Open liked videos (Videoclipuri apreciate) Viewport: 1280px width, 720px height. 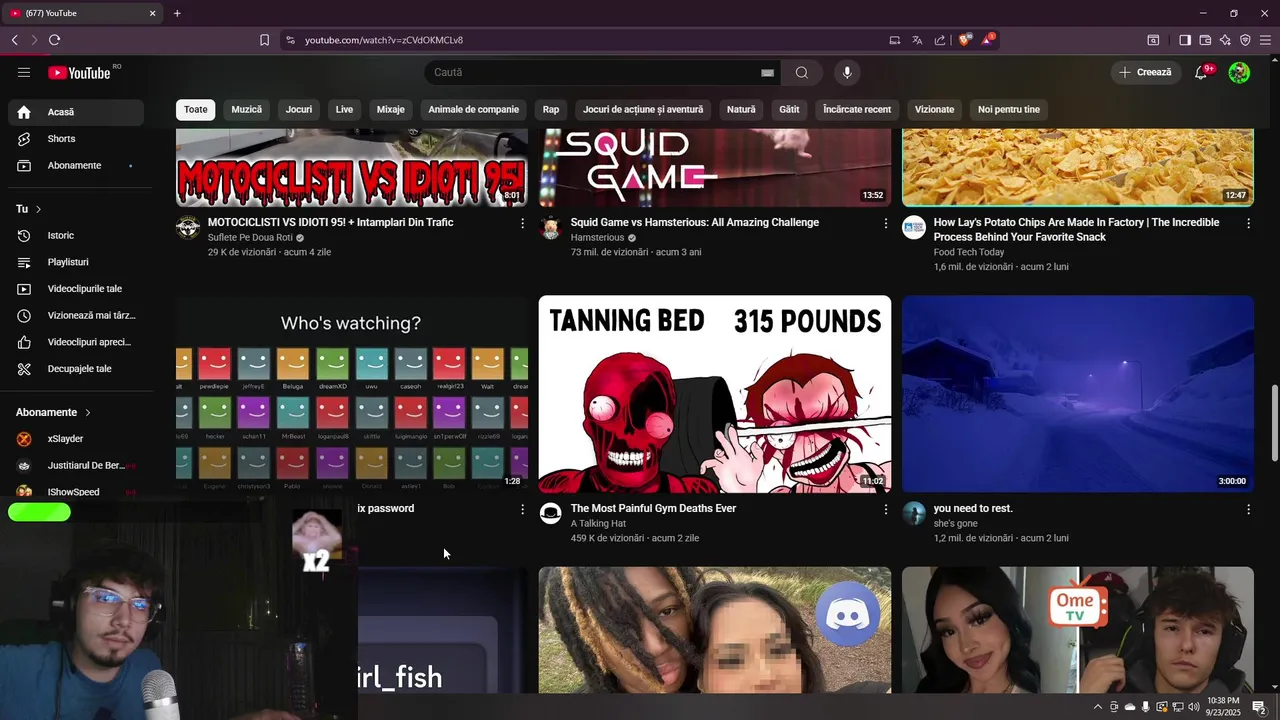click(x=76, y=342)
